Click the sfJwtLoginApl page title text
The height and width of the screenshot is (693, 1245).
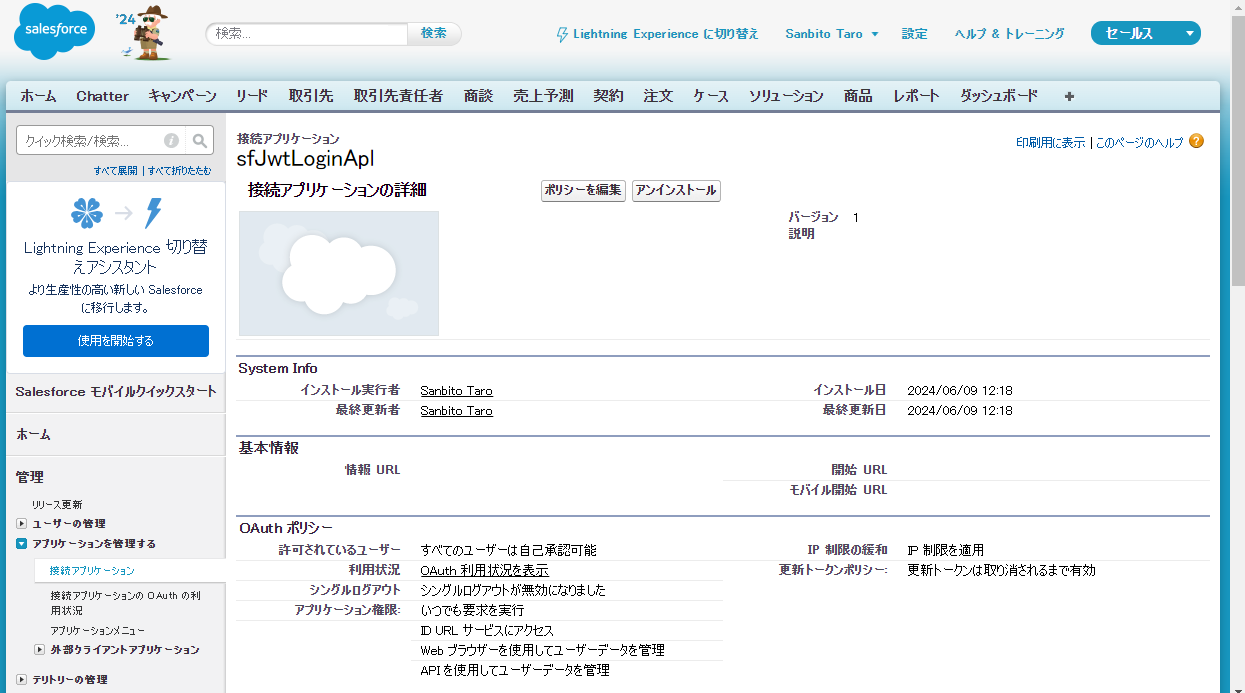305,159
